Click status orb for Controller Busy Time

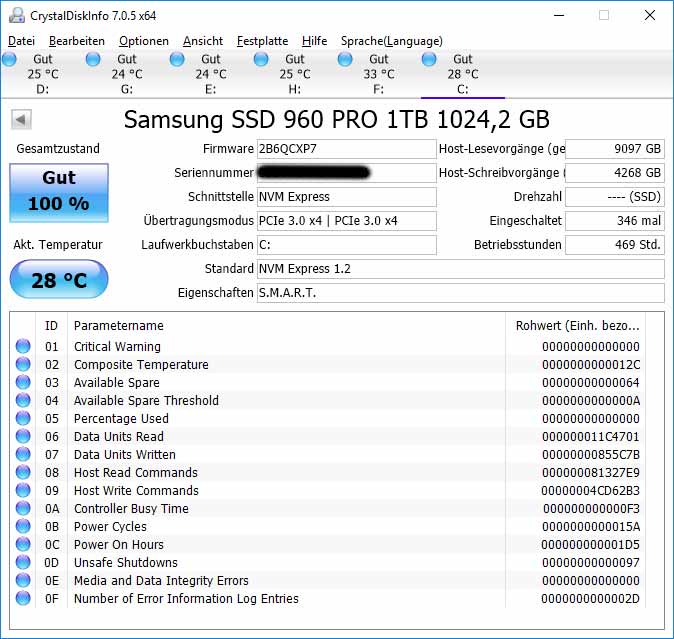(x=23, y=509)
